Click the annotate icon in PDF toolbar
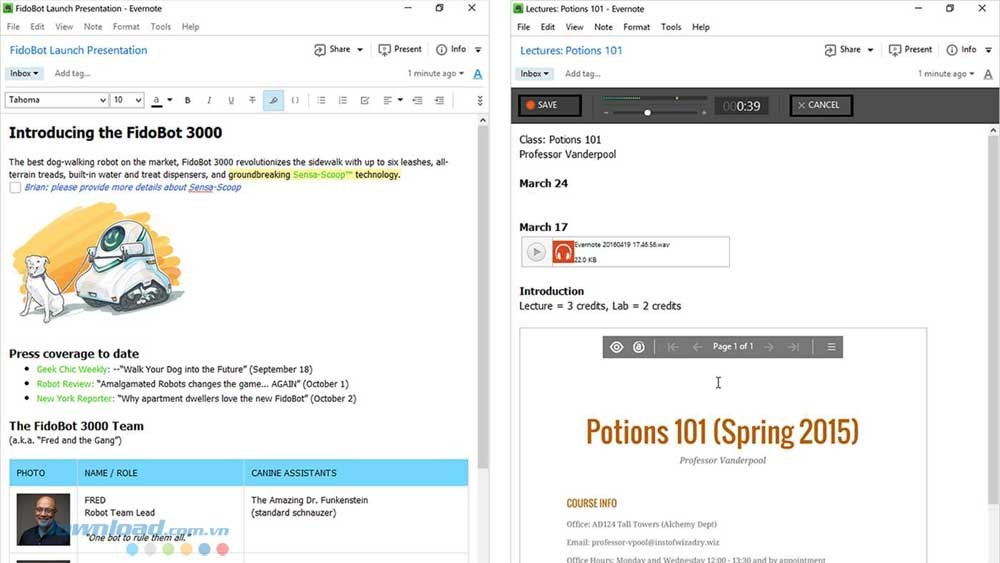The height and width of the screenshot is (563, 1000). 639,347
